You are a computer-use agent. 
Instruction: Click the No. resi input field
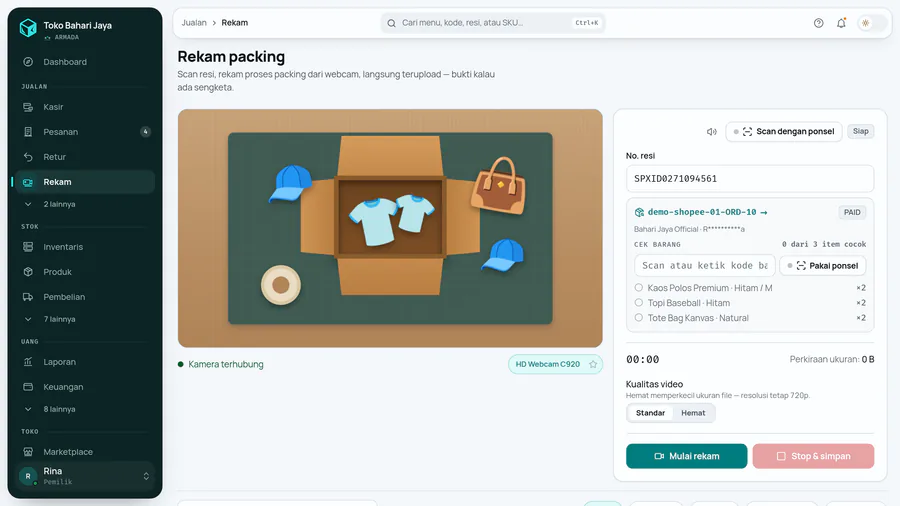(x=750, y=179)
